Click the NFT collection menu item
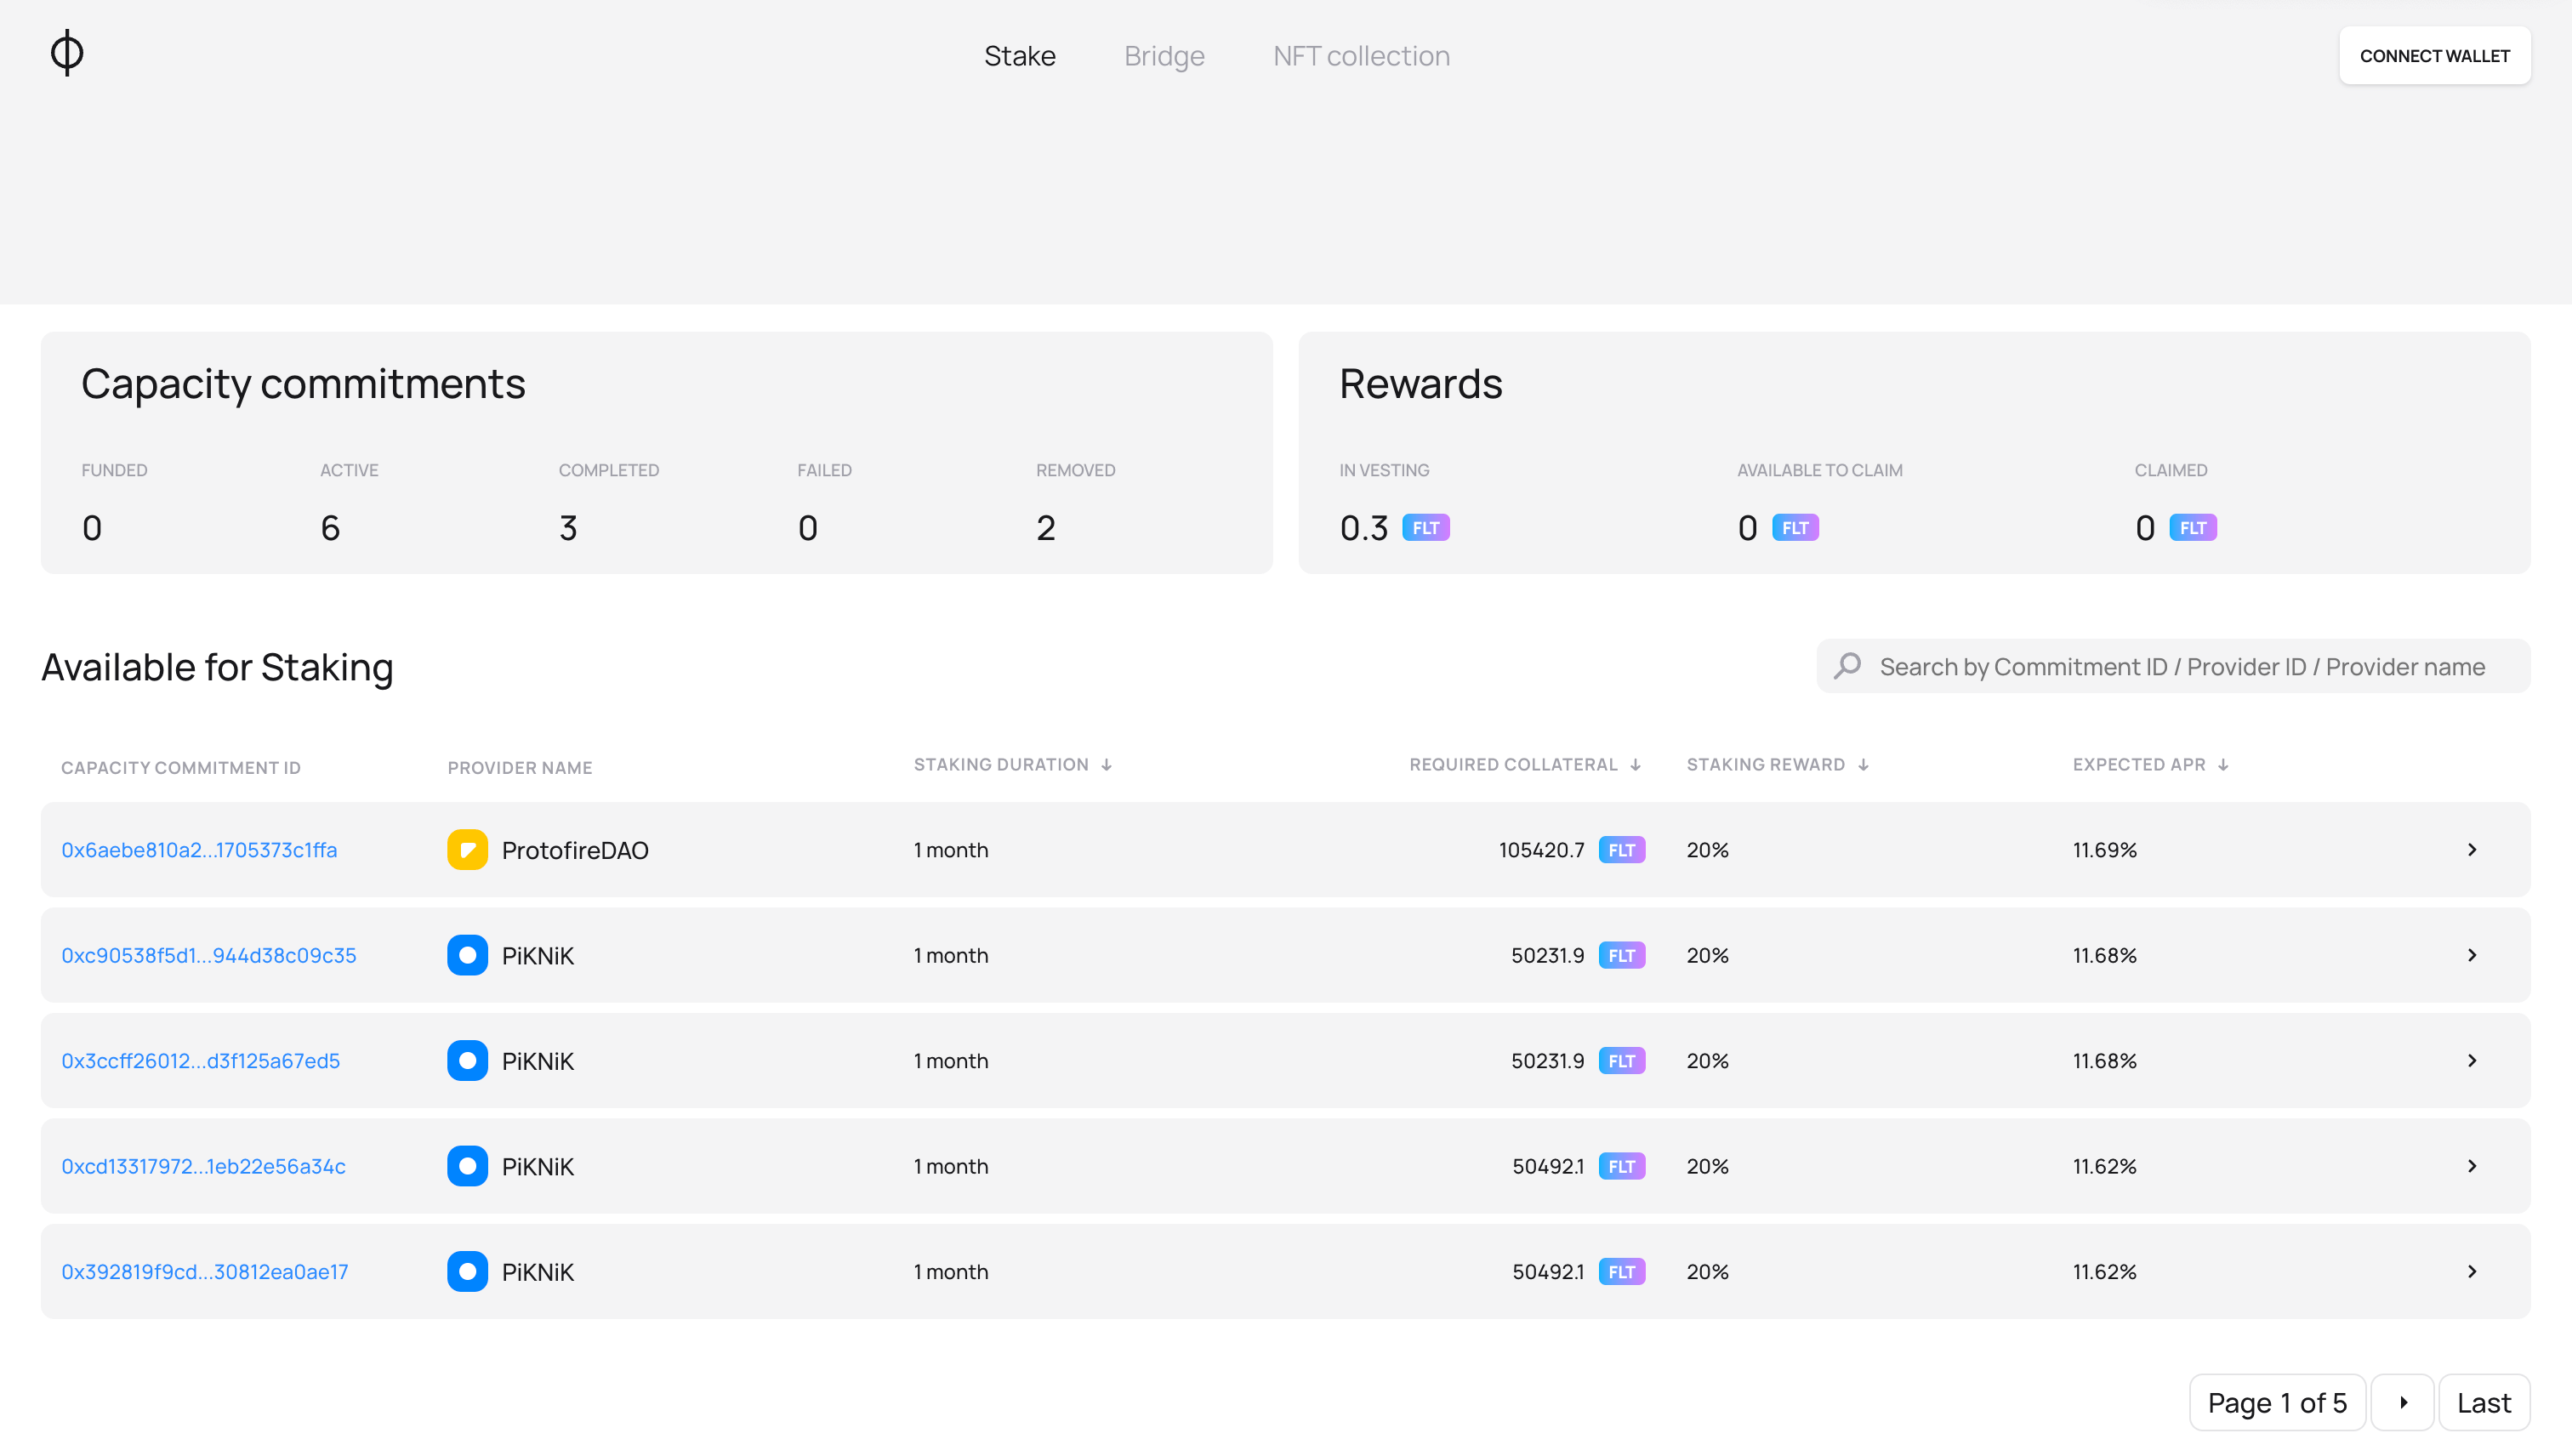The height and width of the screenshot is (1456, 2572). coord(1362,54)
